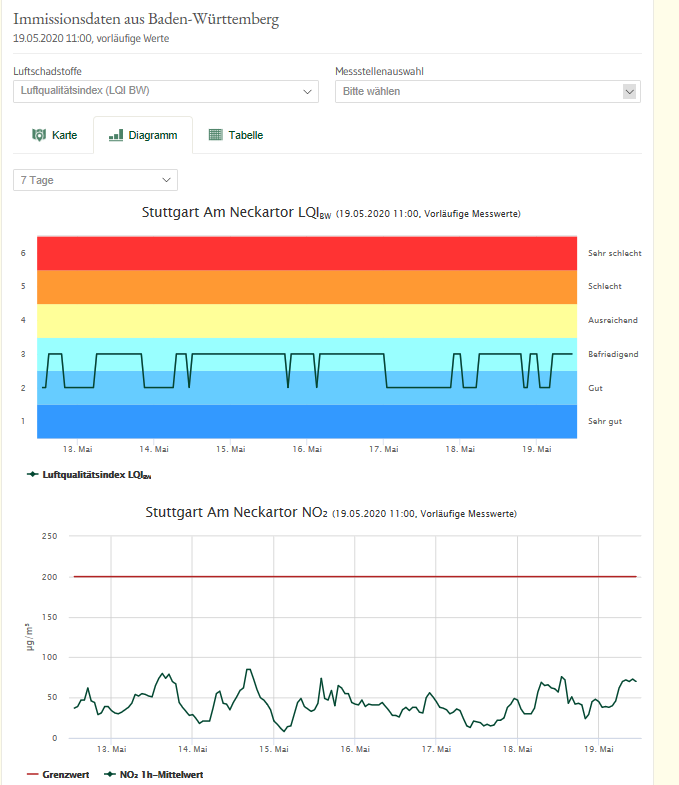
Task: Click the red 'Sehr schlecht' band
Action: tap(307, 253)
